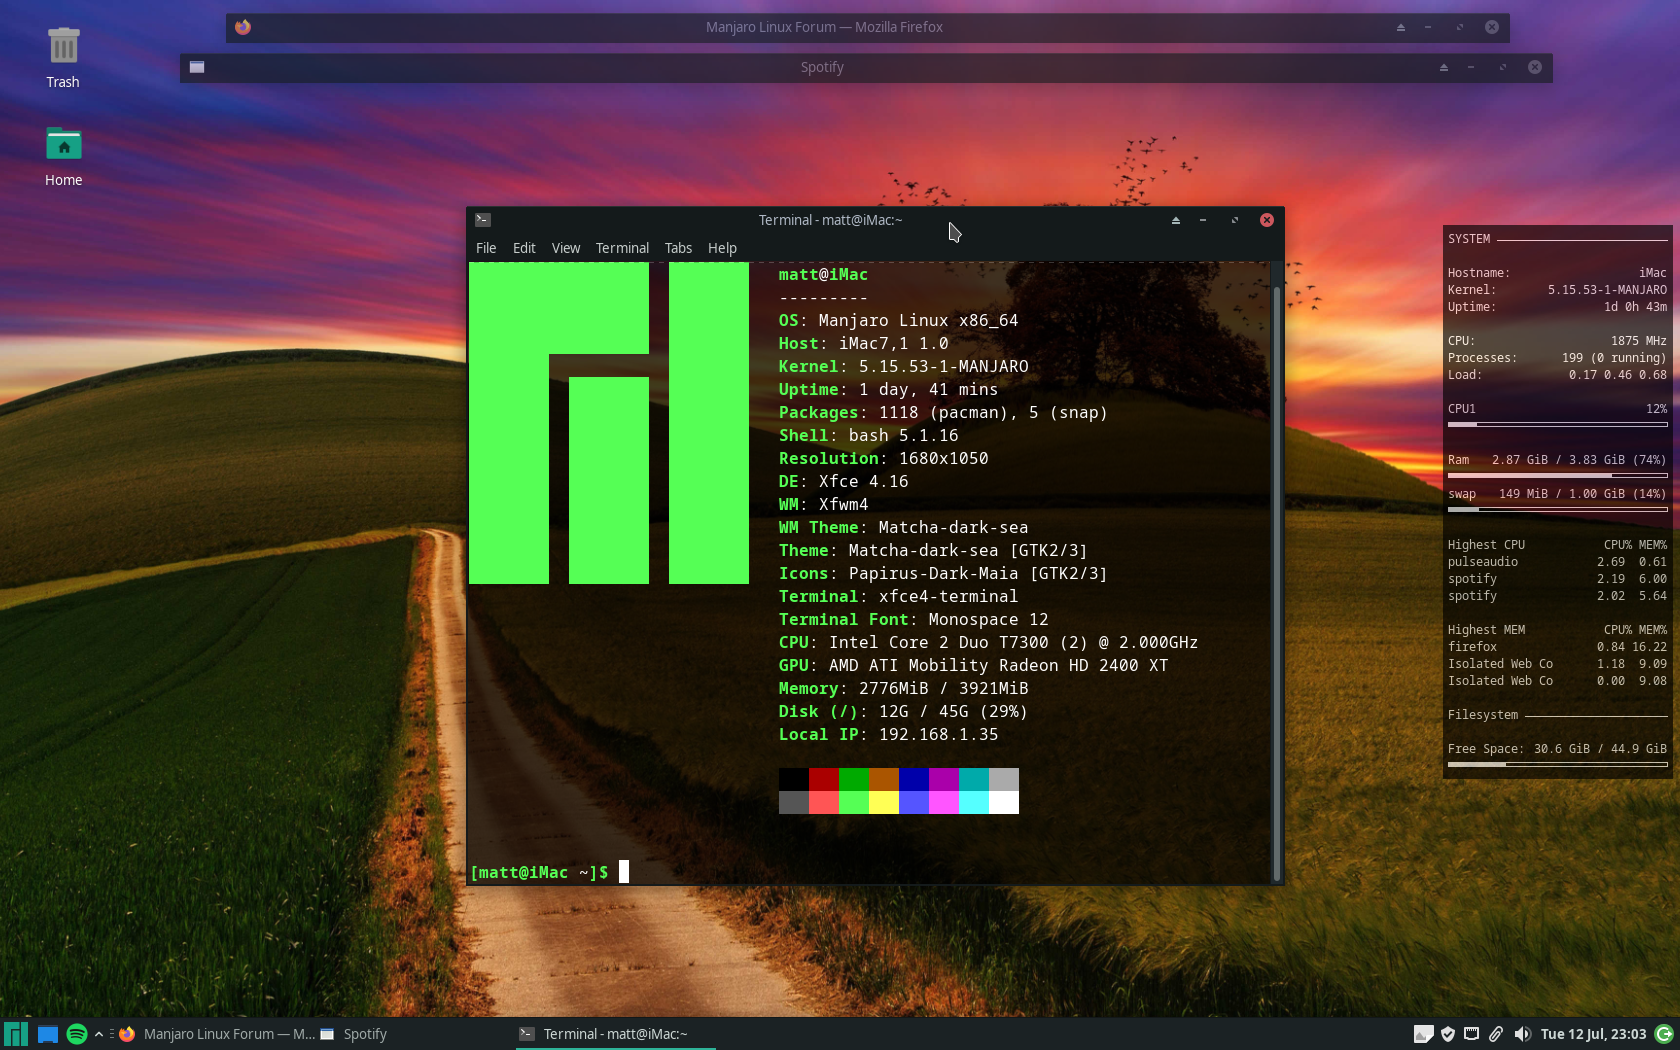Click the green session logout icon
The height and width of the screenshot is (1050, 1680).
coord(1664,1034)
